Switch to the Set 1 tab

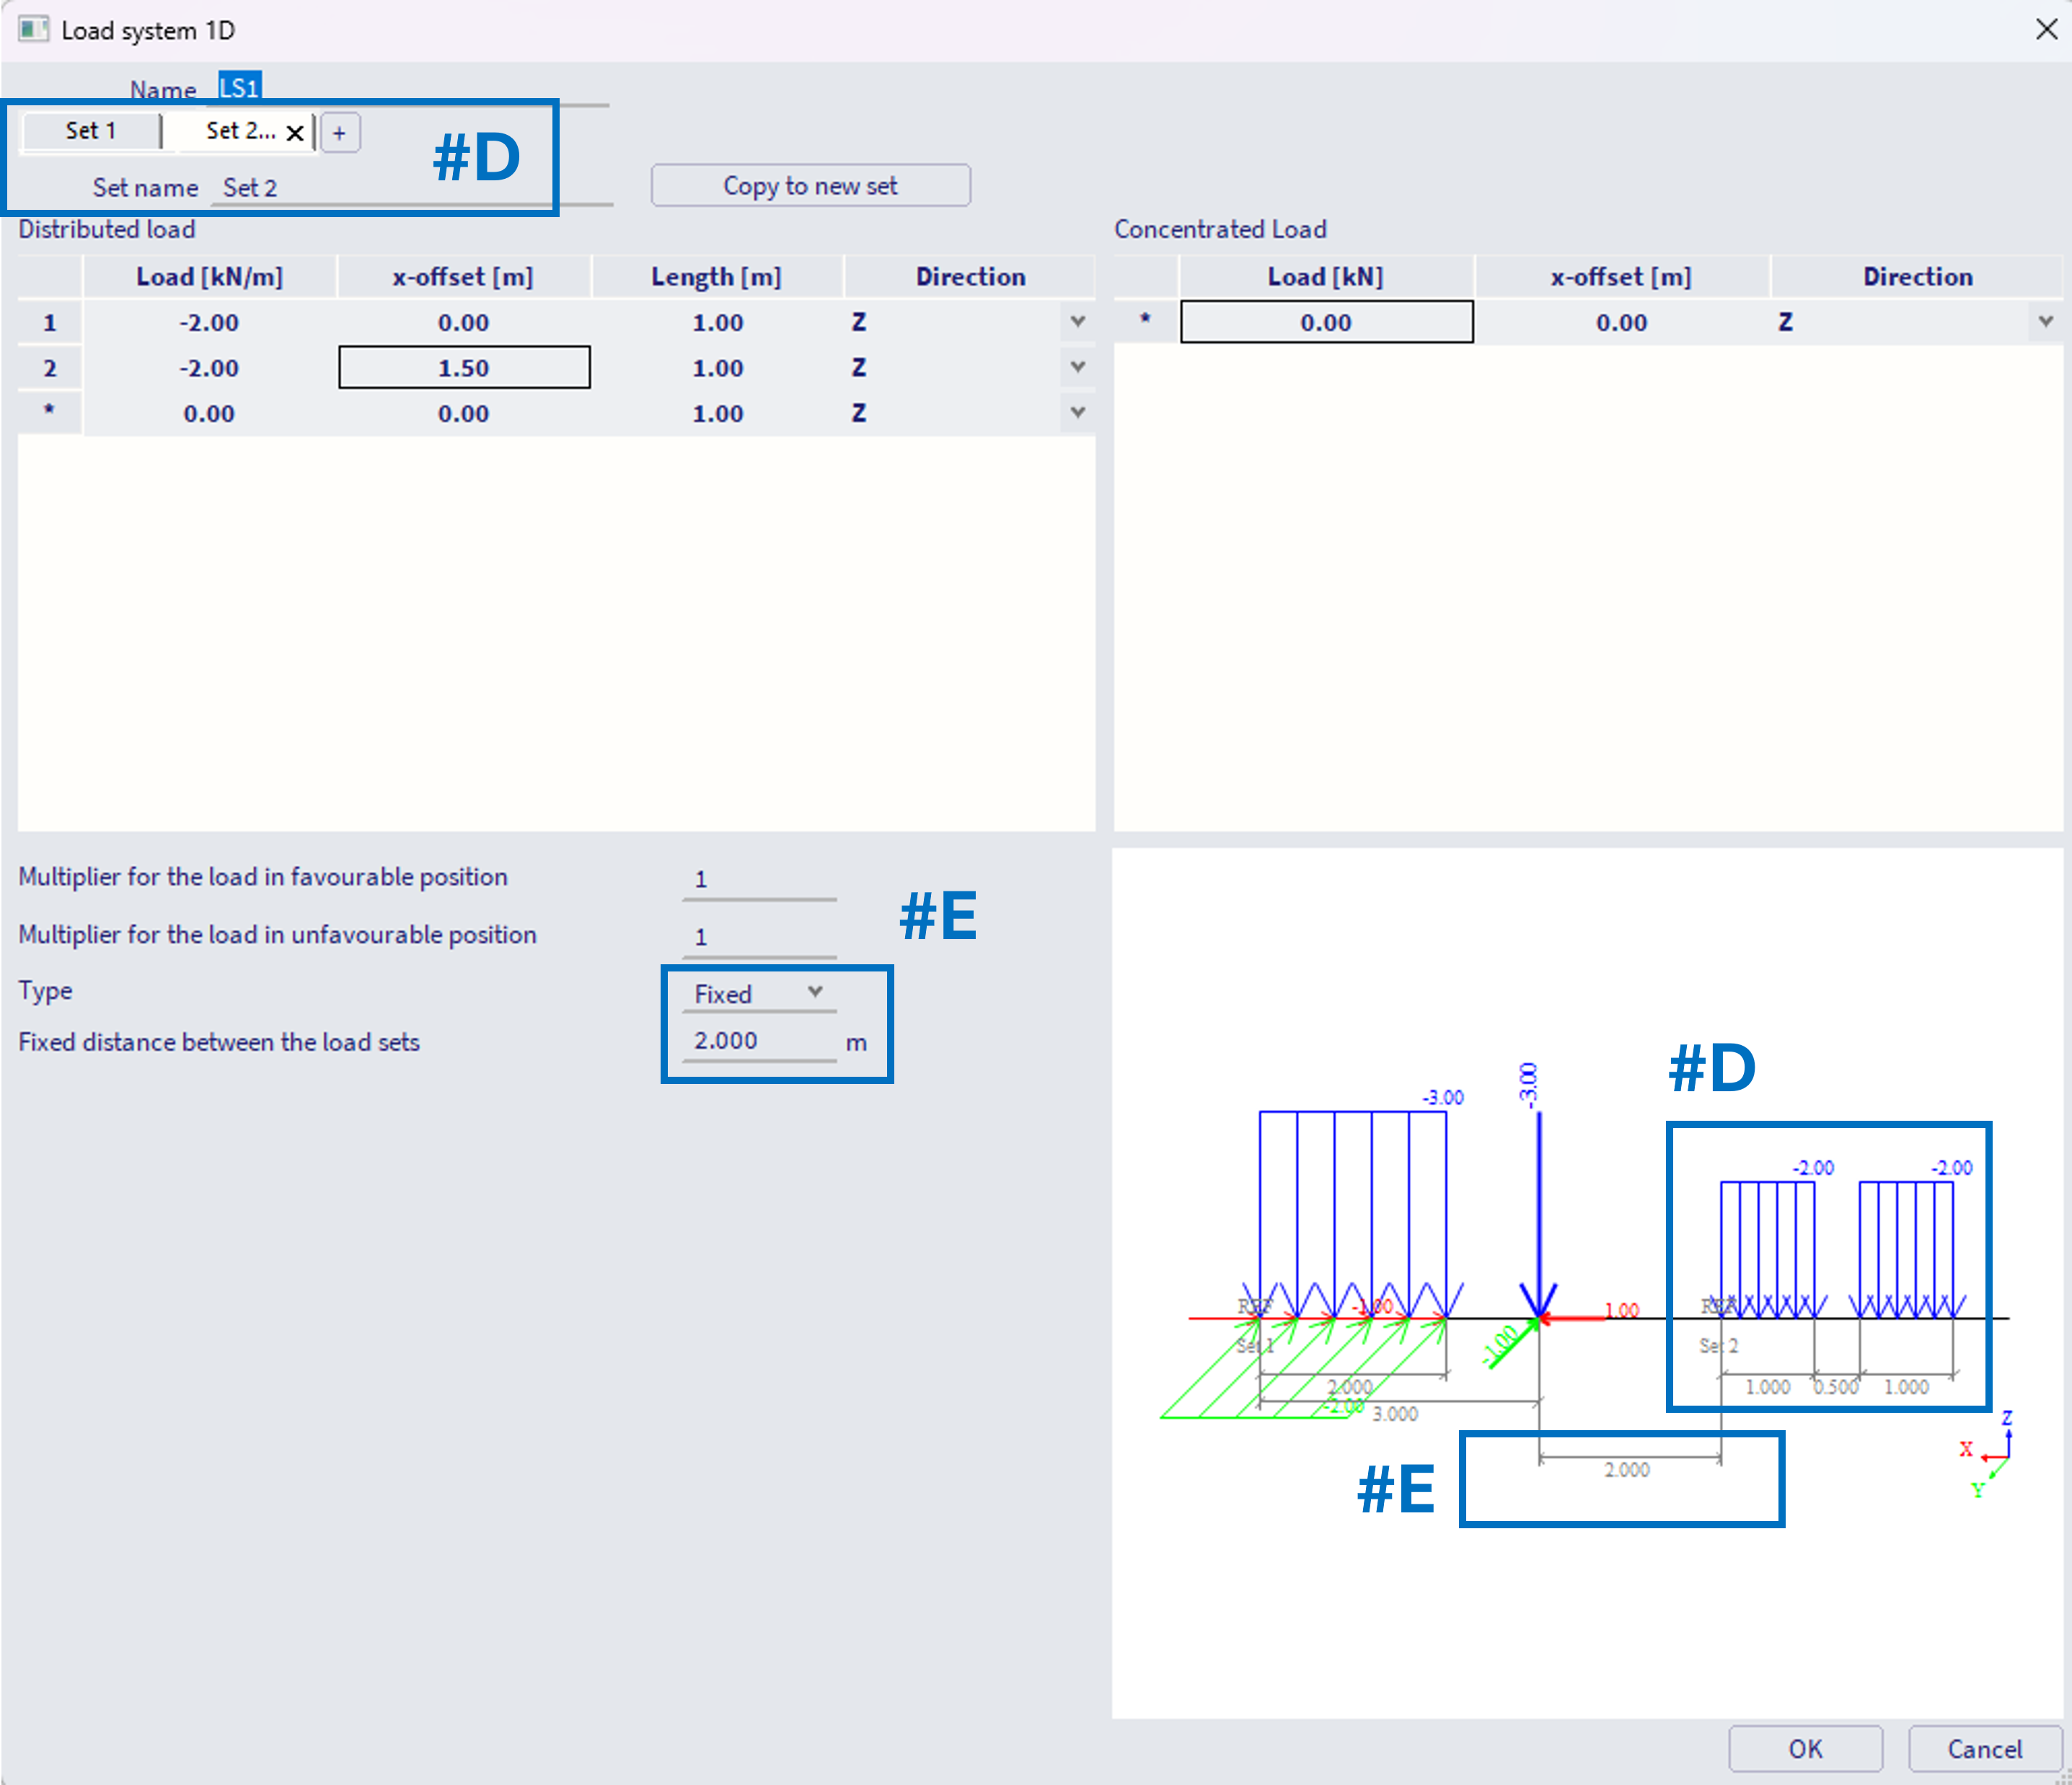pos(91,131)
